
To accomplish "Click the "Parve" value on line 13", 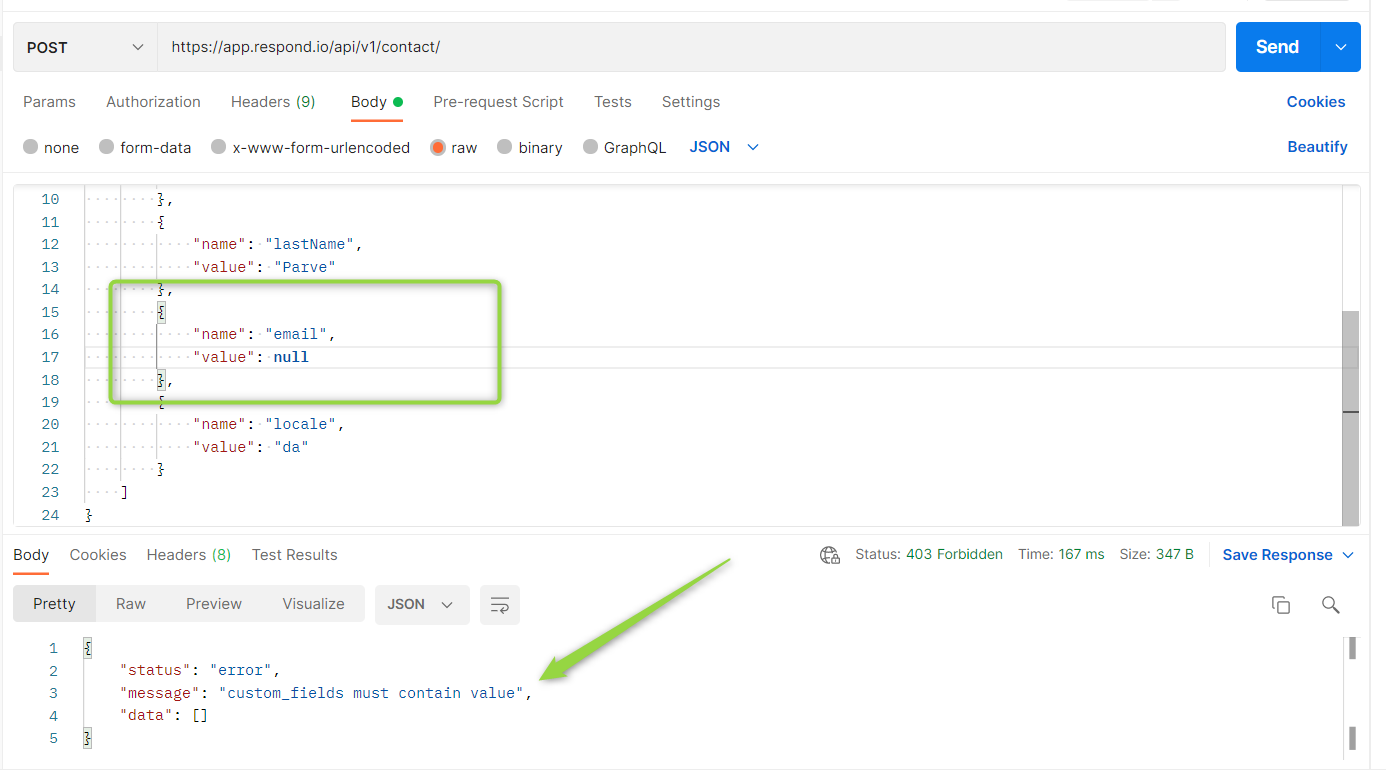I will point(305,267).
